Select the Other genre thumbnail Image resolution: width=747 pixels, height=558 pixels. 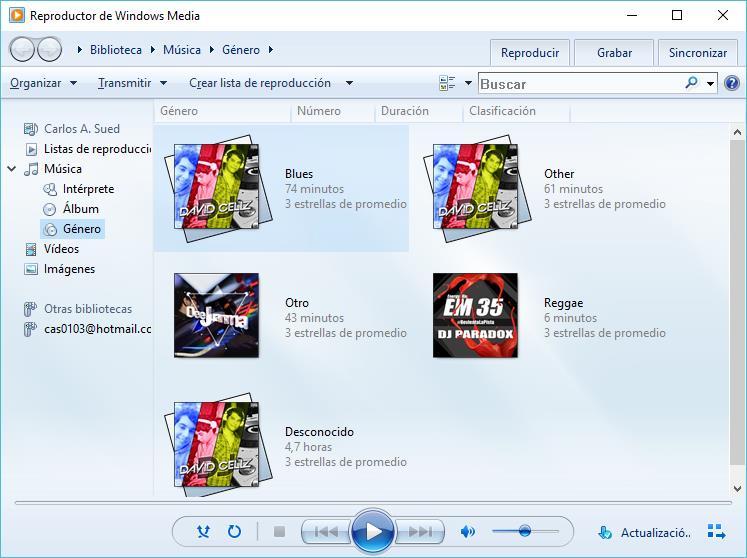coord(477,188)
